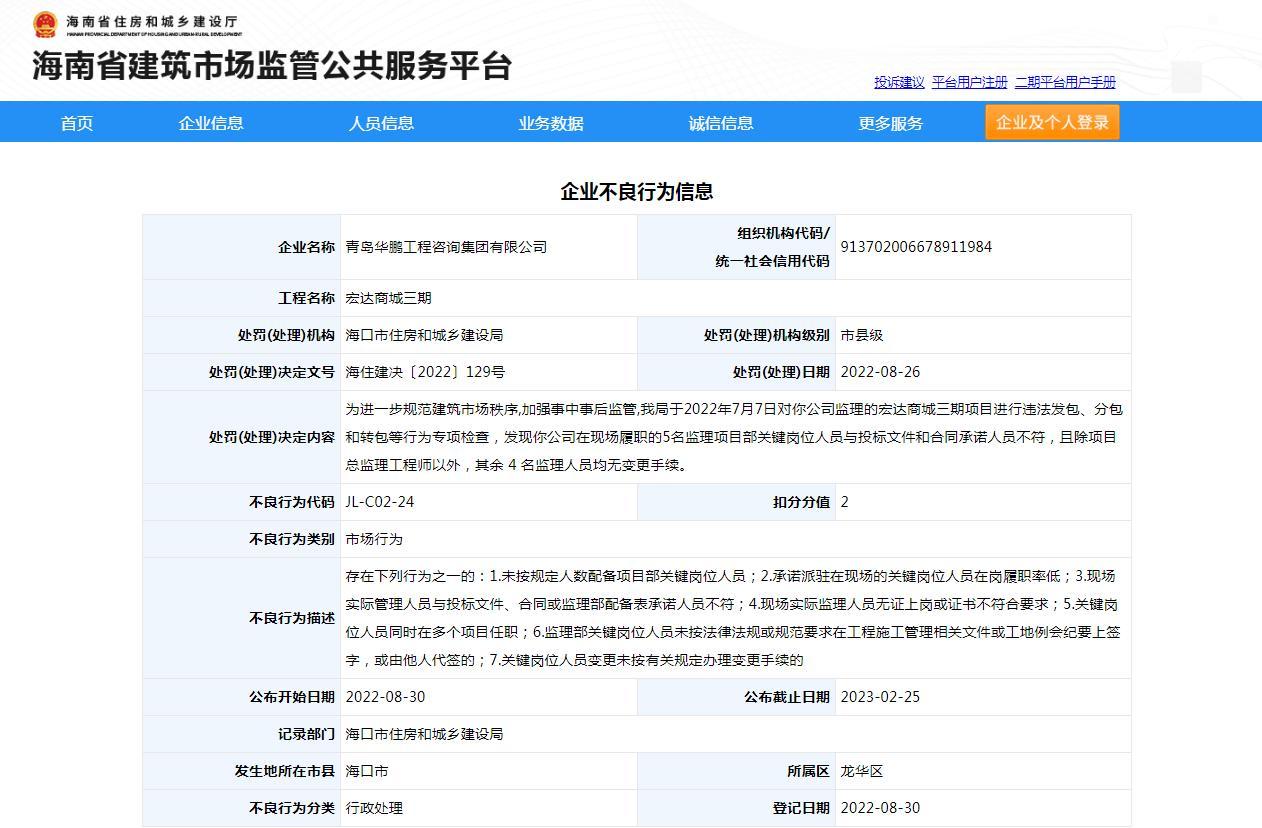1262x828 pixels.
Task: Click the 工程名称 field label
Action: (x=306, y=298)
